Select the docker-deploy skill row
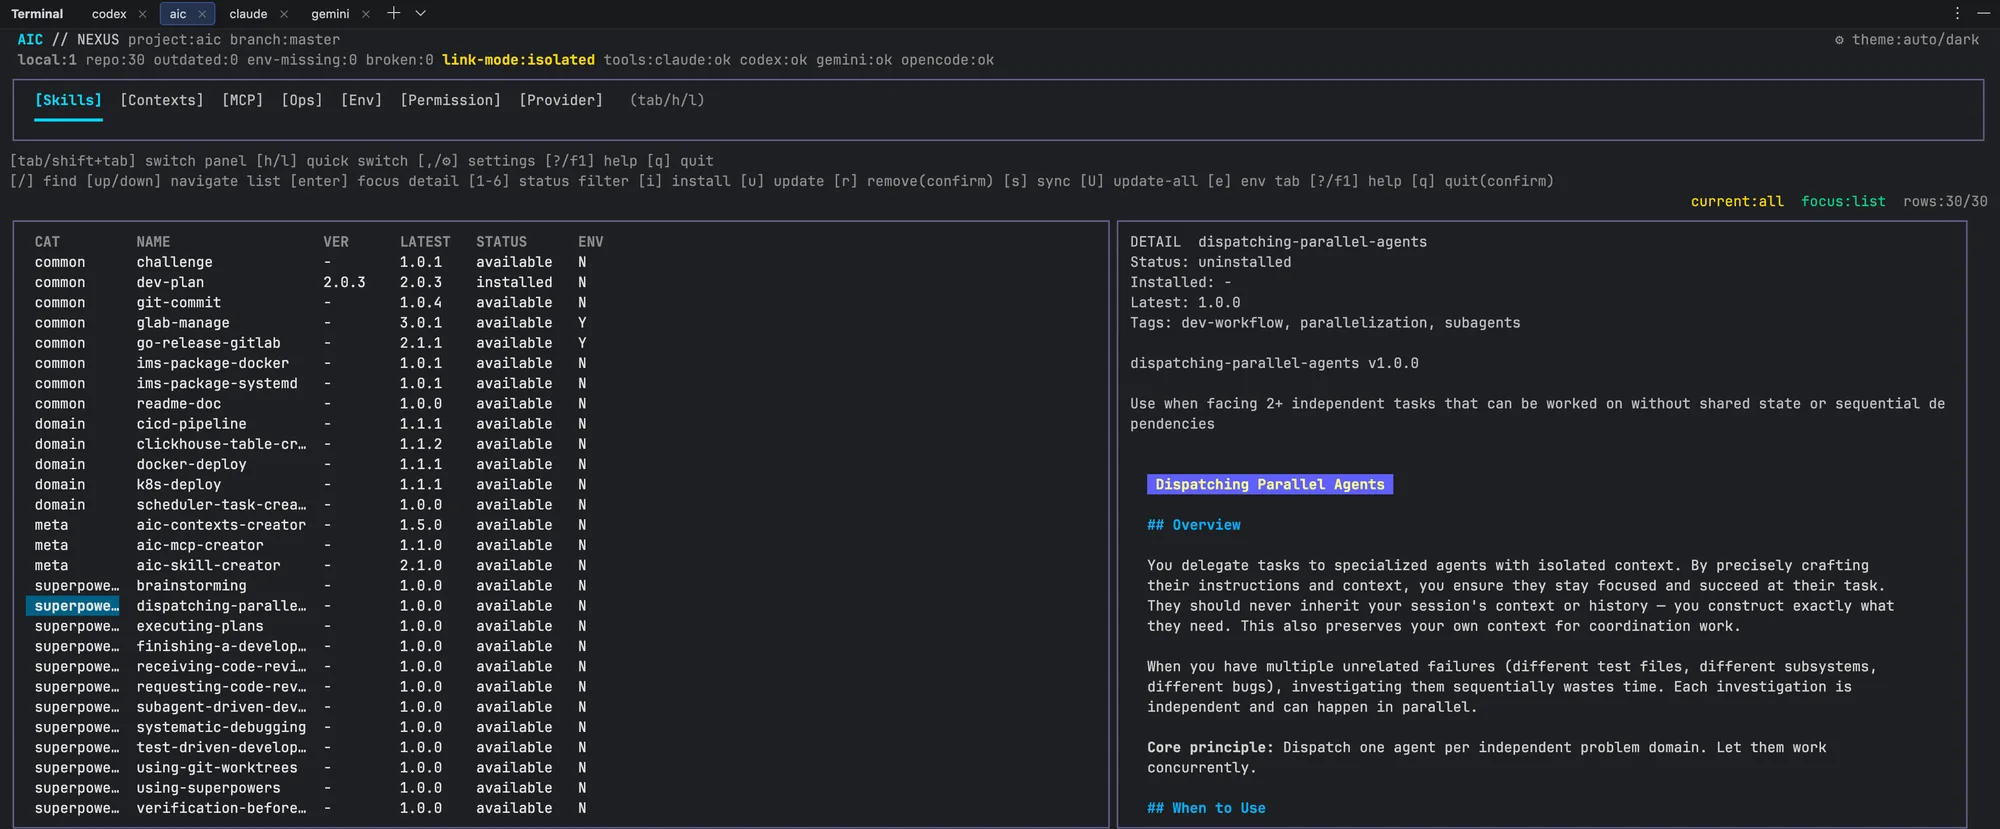 pyautogui.click(x=311, y=464)
